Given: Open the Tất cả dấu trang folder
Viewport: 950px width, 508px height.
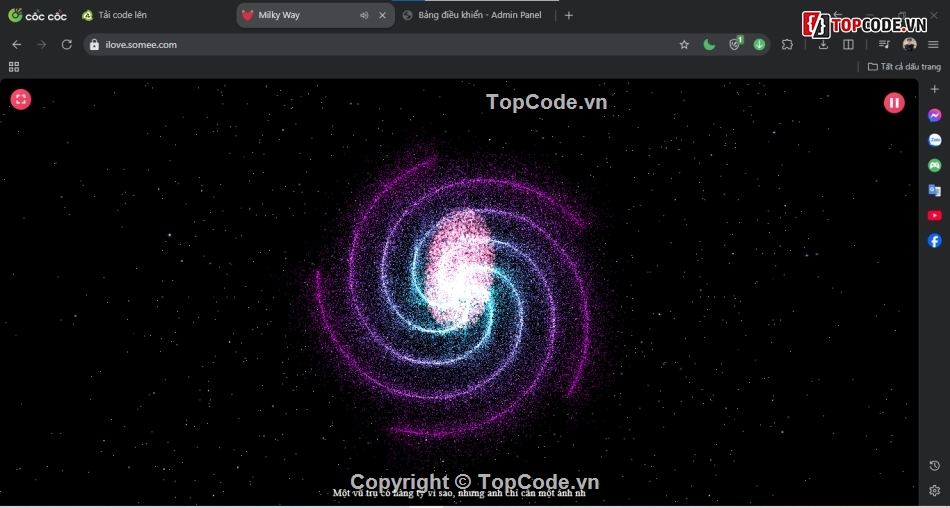Looking at the screenshot, I should 904,67.
